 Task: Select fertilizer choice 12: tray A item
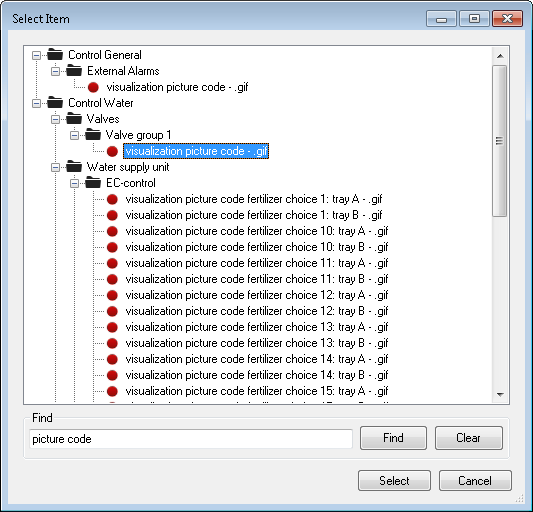[257, 295]
